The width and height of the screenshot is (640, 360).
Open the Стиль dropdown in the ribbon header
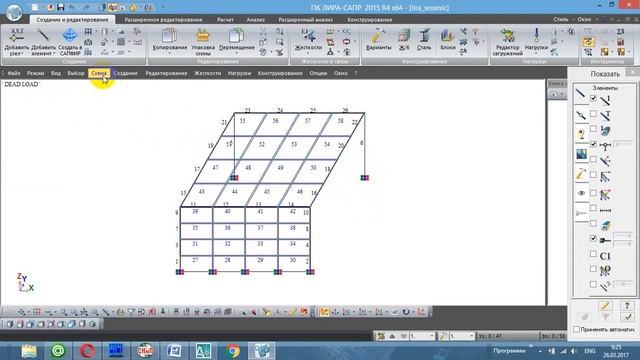563,19
